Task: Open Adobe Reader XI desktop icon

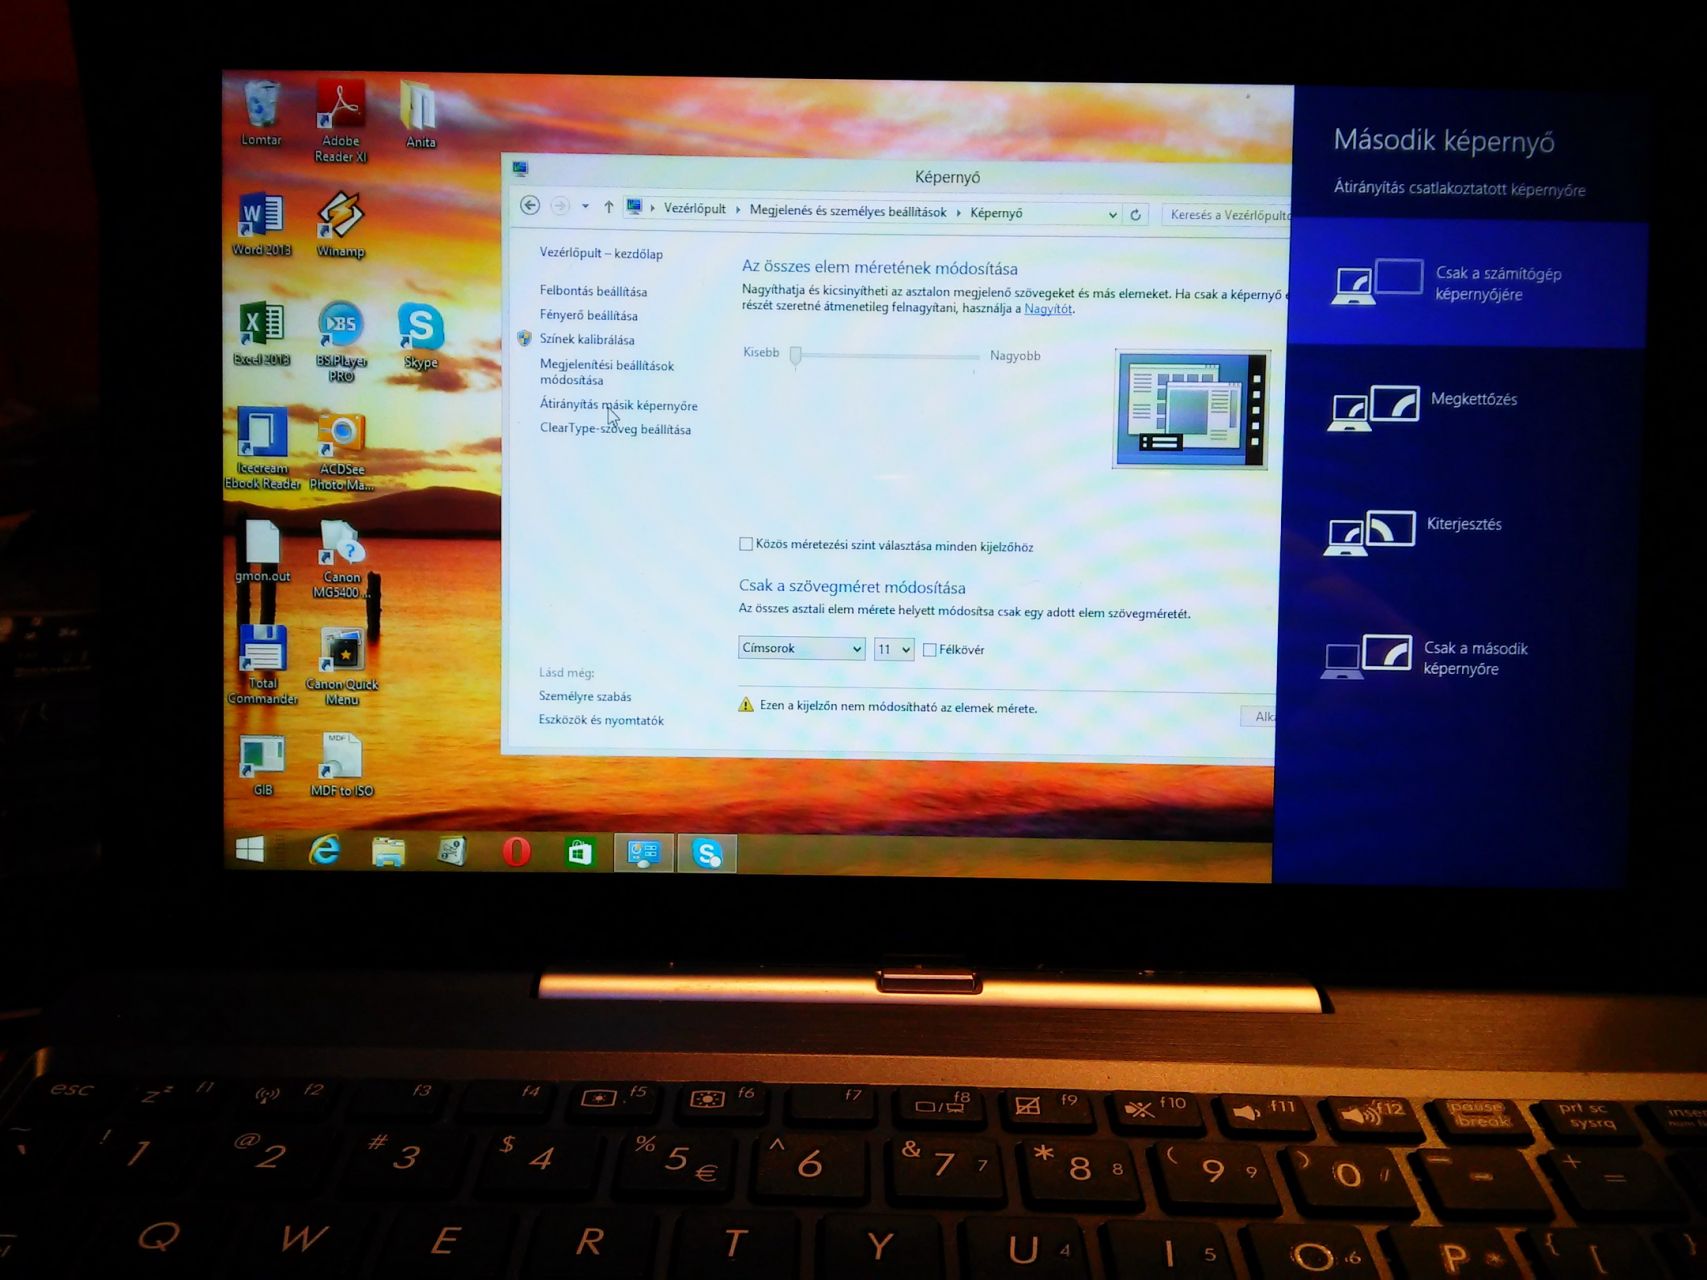Action: click(x=340, y=120)
